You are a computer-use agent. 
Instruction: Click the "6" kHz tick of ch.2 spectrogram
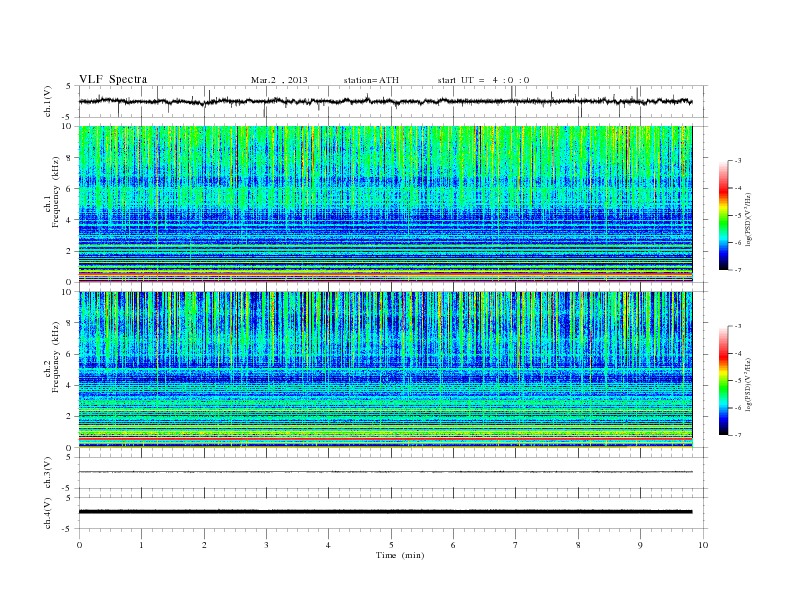69,354
